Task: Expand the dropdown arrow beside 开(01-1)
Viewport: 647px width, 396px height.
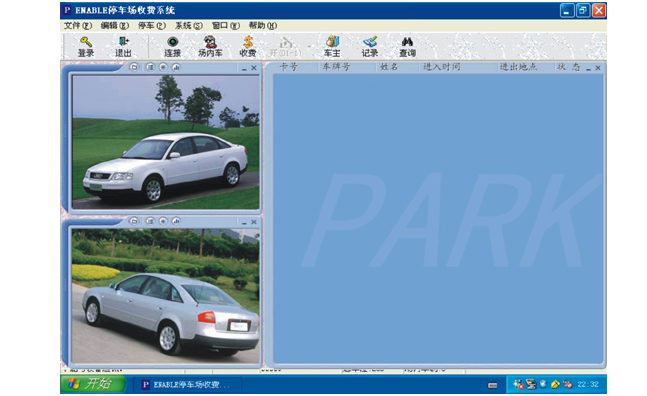Action: [309, 46]
